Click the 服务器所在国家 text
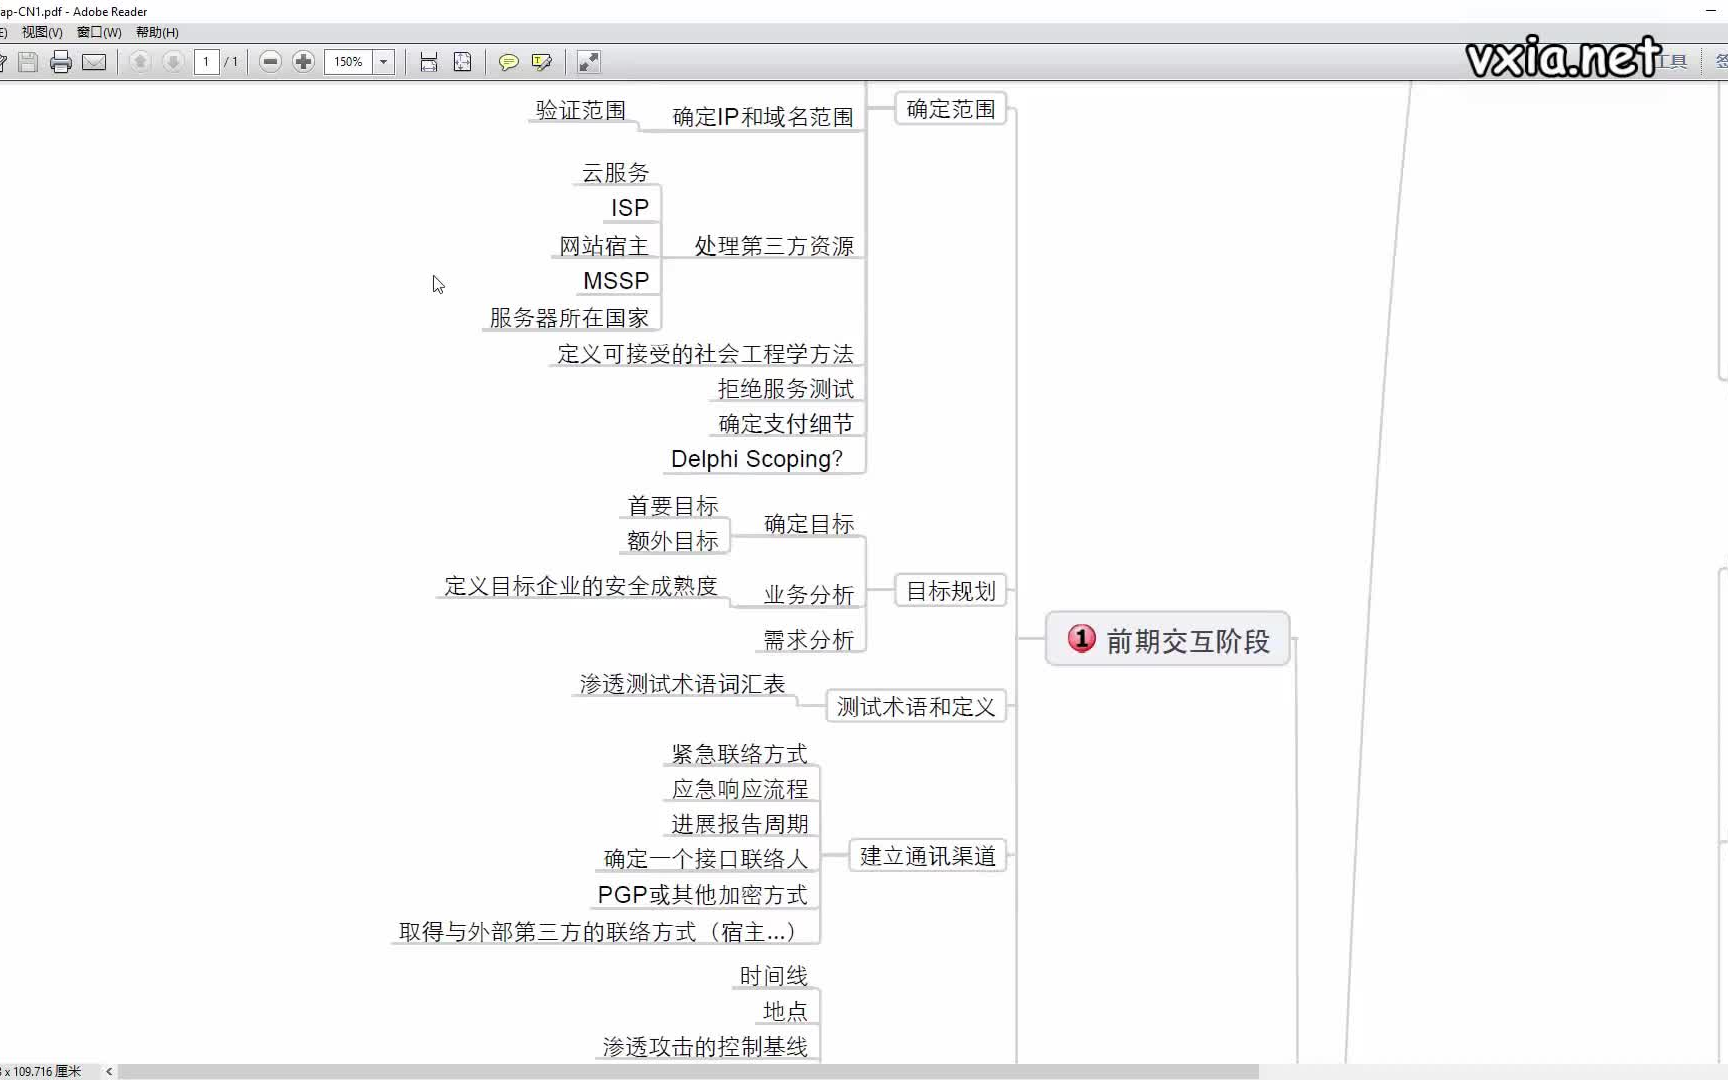Viewport: 1728px width, 1080px height. pyautogui.click(x=569, y=318)
